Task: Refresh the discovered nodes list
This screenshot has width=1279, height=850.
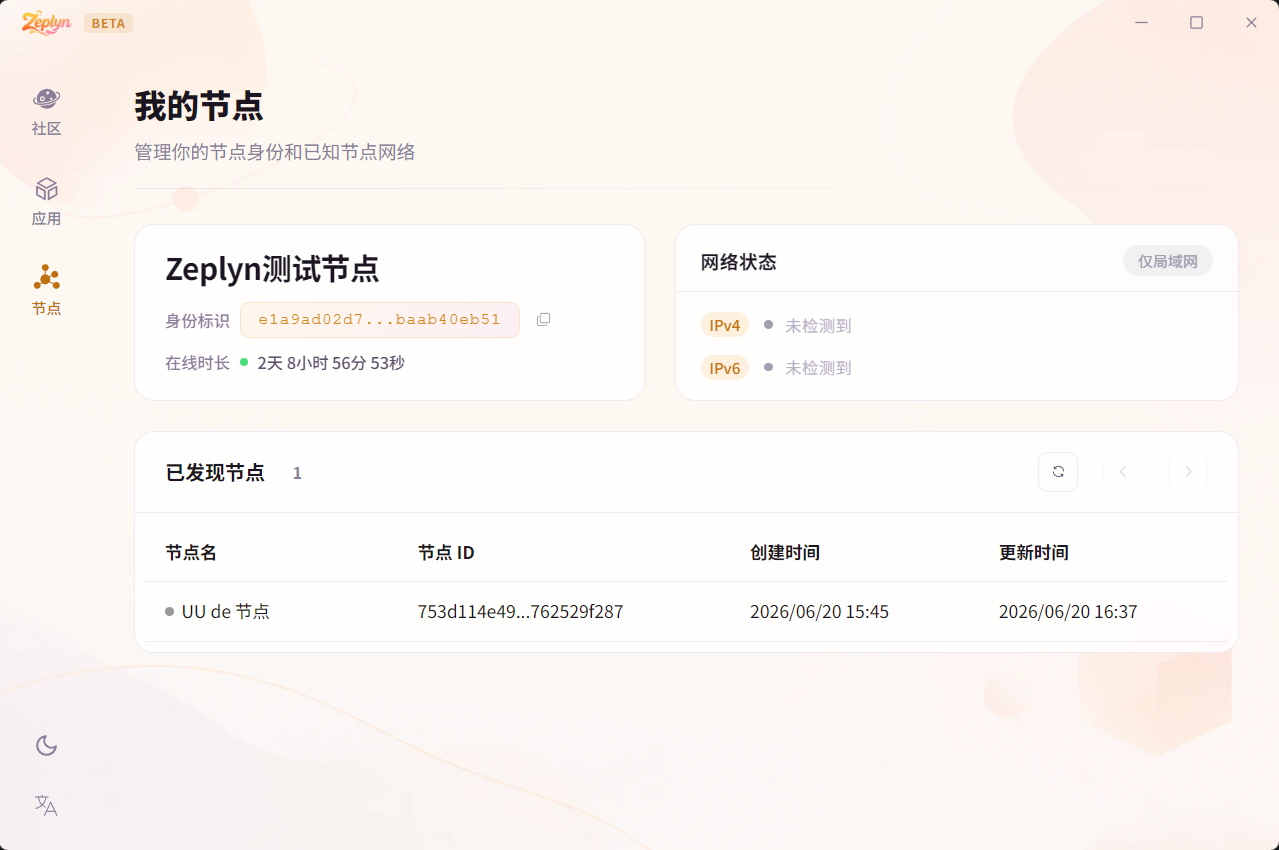Action: [x=1058, y=472]
